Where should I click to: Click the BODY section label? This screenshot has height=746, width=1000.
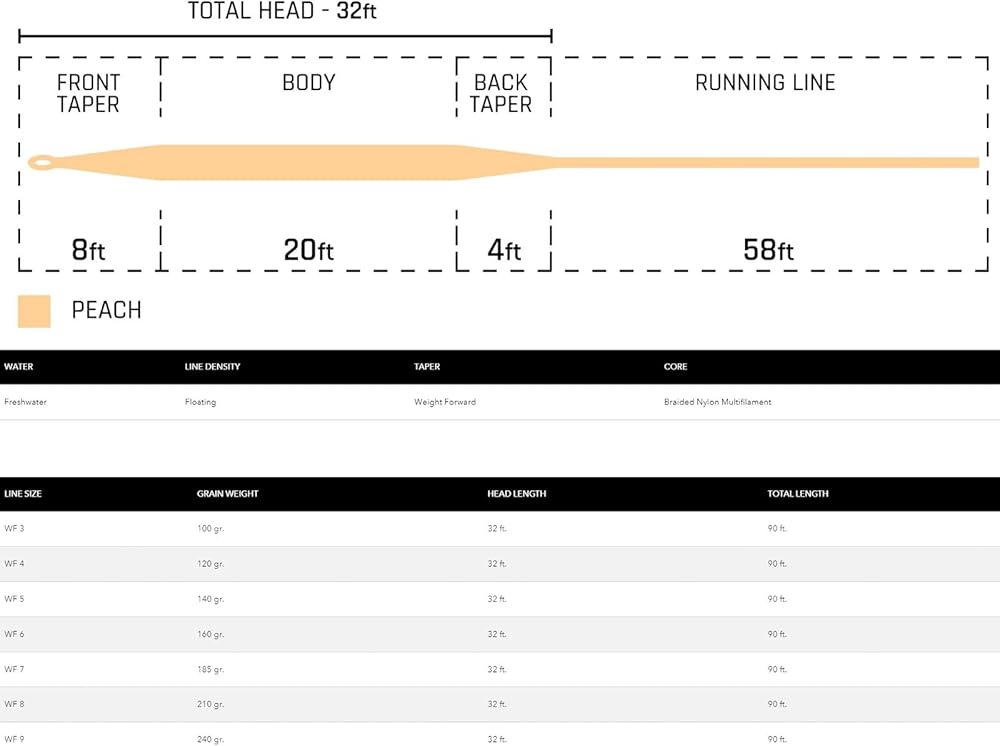click(x=309, y=83)
